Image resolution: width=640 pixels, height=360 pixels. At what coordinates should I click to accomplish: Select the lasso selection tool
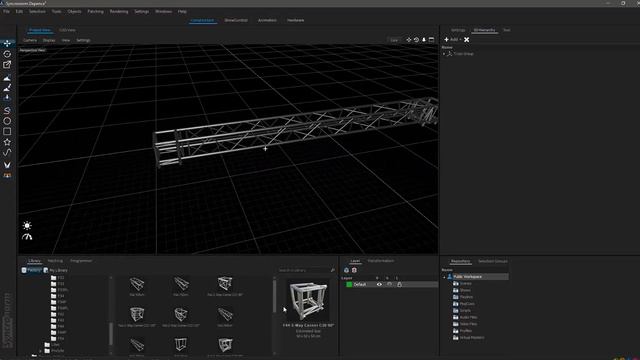(7, 110)
